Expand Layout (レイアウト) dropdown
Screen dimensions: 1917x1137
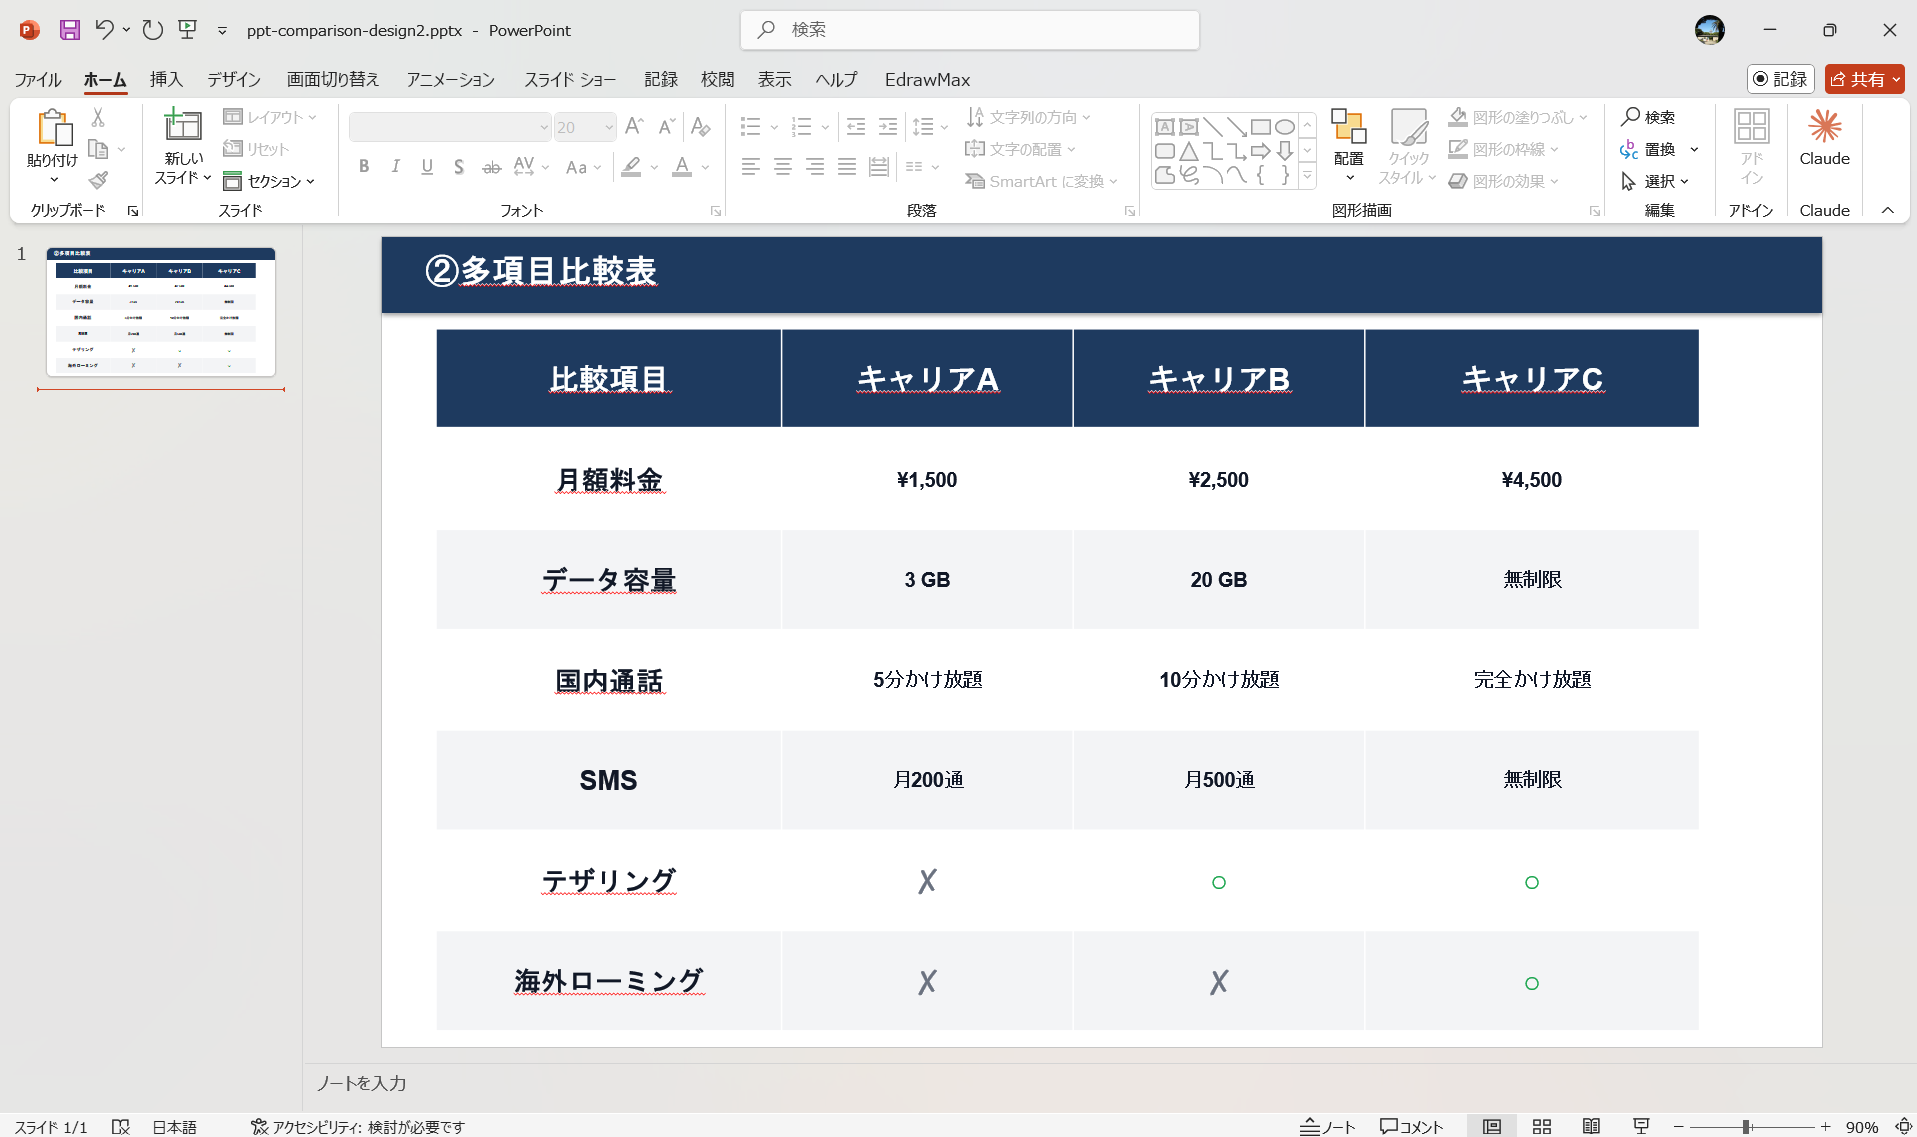tap(270, 117)
